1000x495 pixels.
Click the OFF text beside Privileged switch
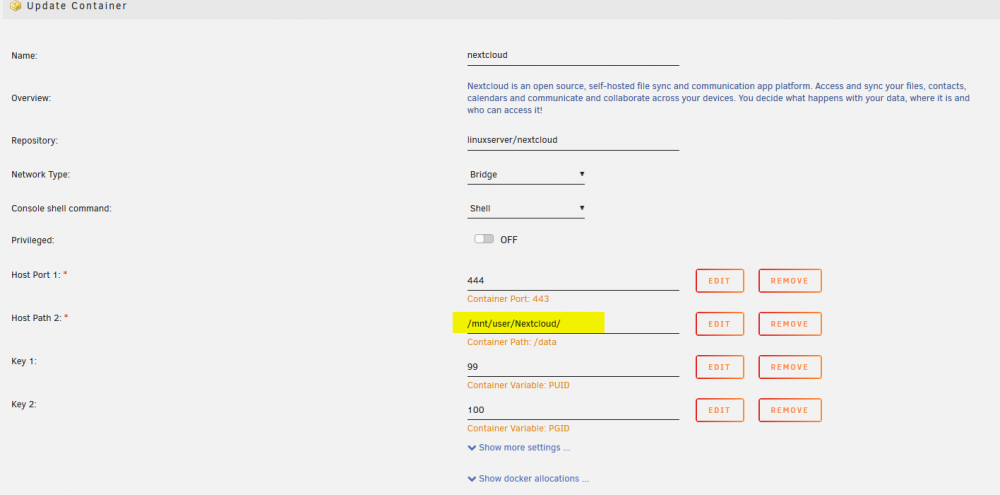coord(509,240)
